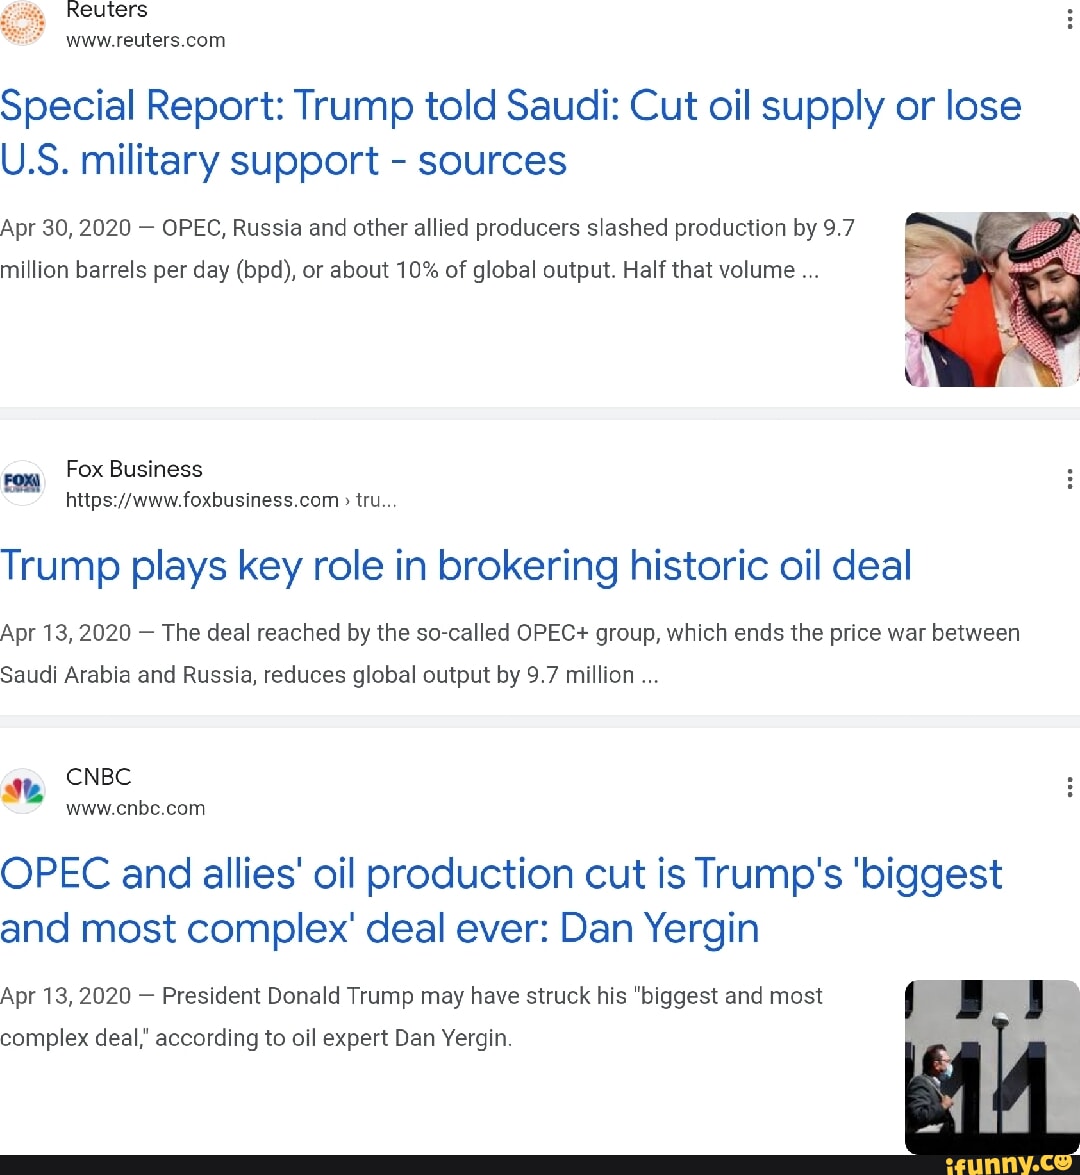The height and width of the screenshot is (1175, 1080).
Task: Select the www.cnbc.com site label
Action: click(x=136, y=808)
